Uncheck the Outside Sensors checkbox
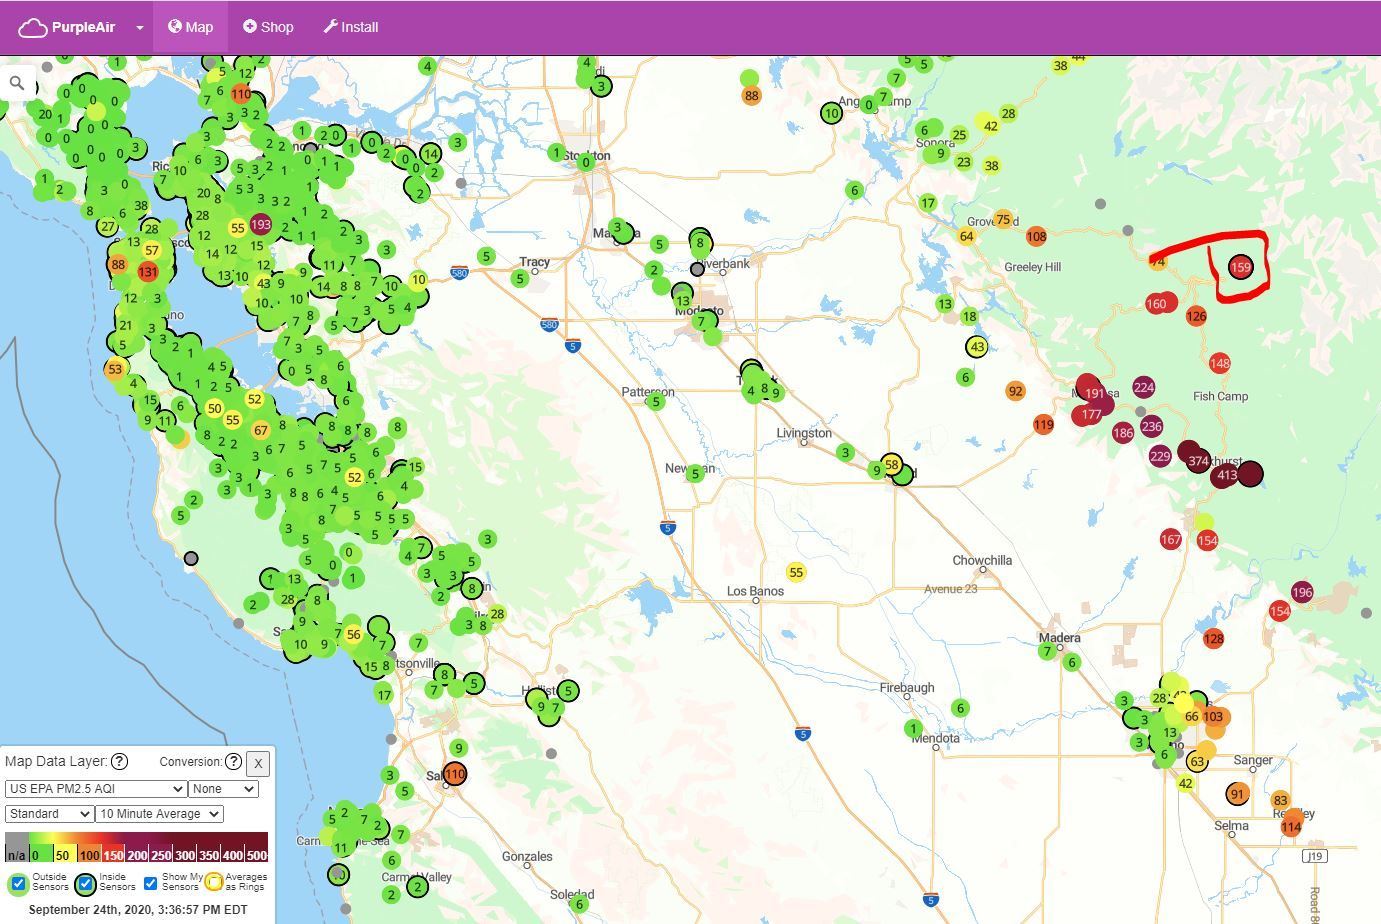Screen dimensions: 1381x924 tap(18, 883)
